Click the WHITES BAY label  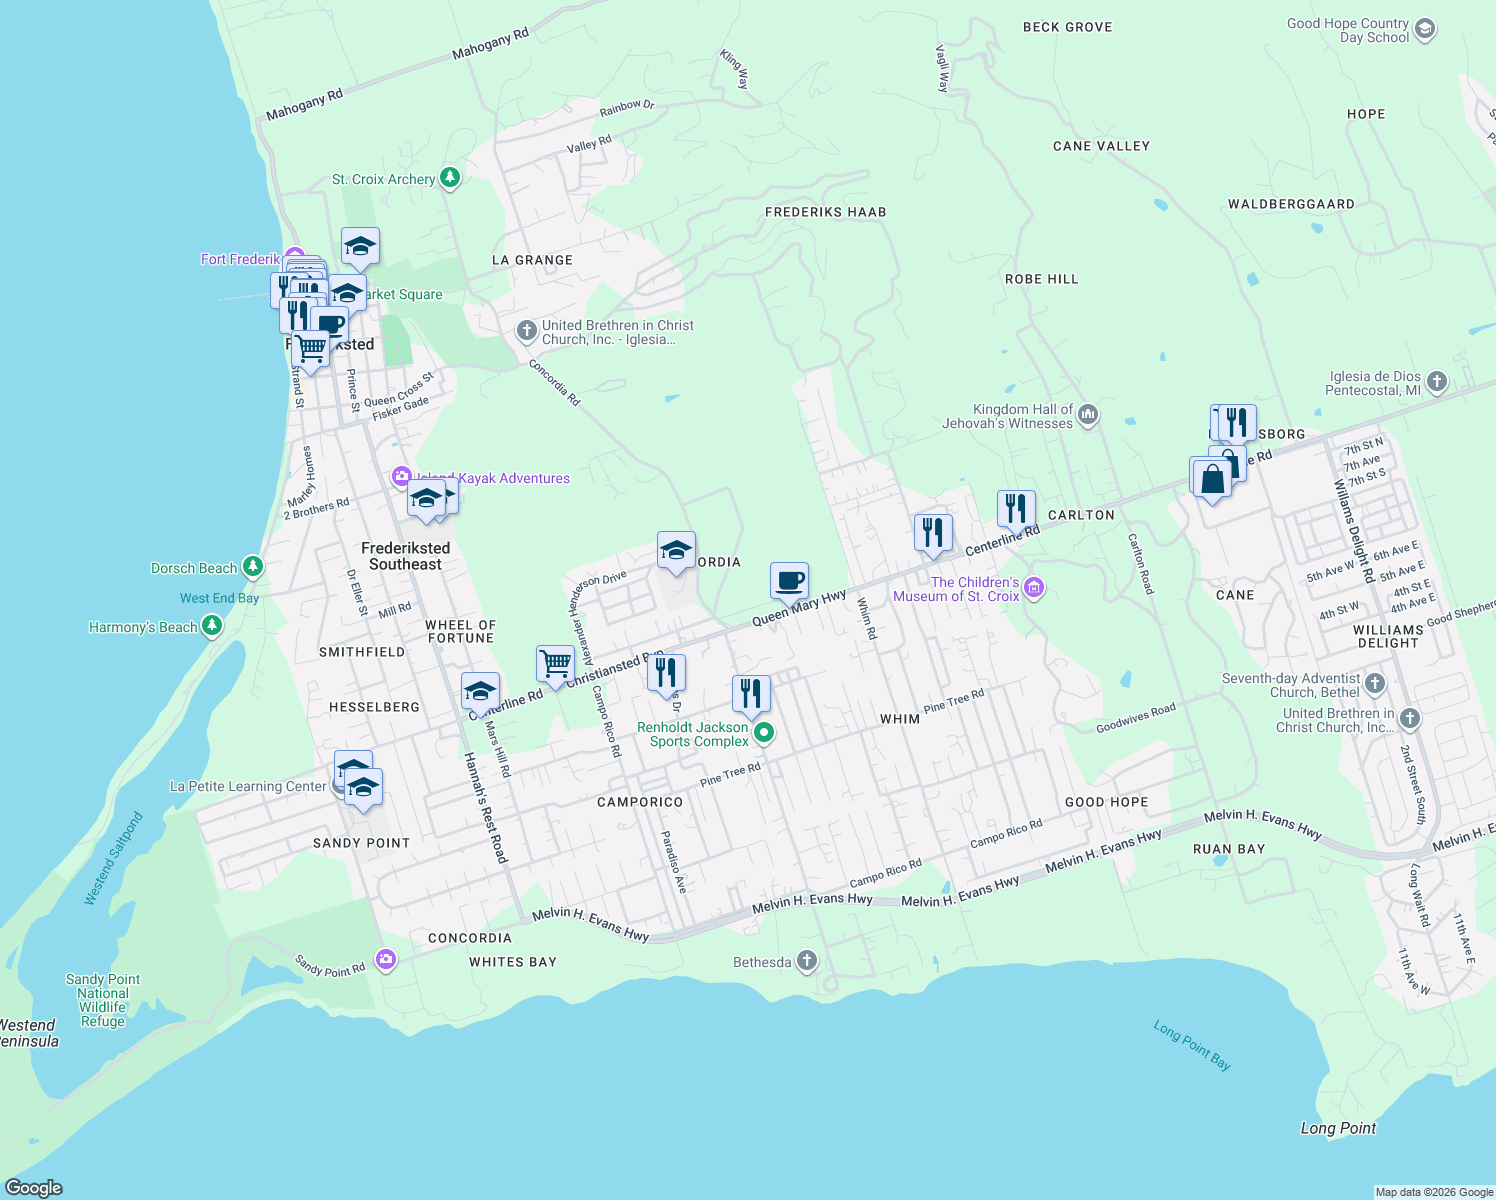(x=513, y=962)
